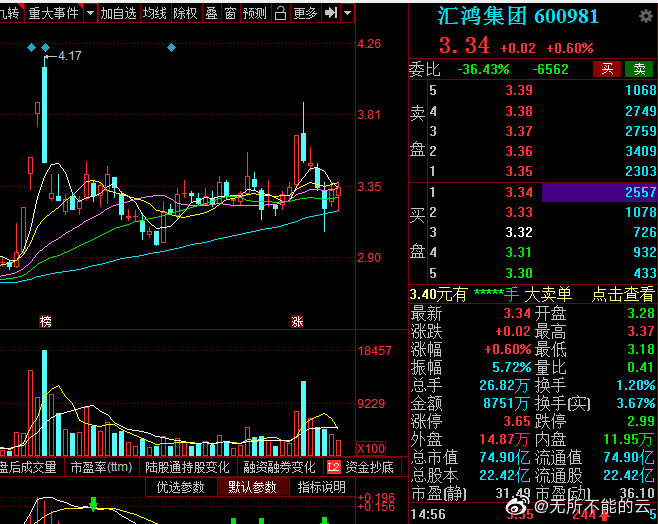Click 点击查看 for large sell orders
The height and width of the screenshot is (524, 658).
[x=623, y=294]
